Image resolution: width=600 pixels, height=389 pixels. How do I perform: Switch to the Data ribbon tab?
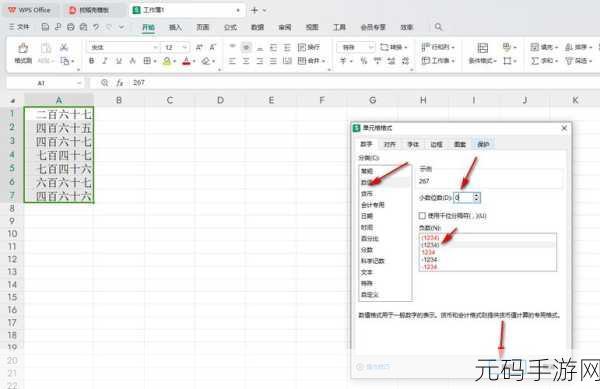[x=258, y=27]
